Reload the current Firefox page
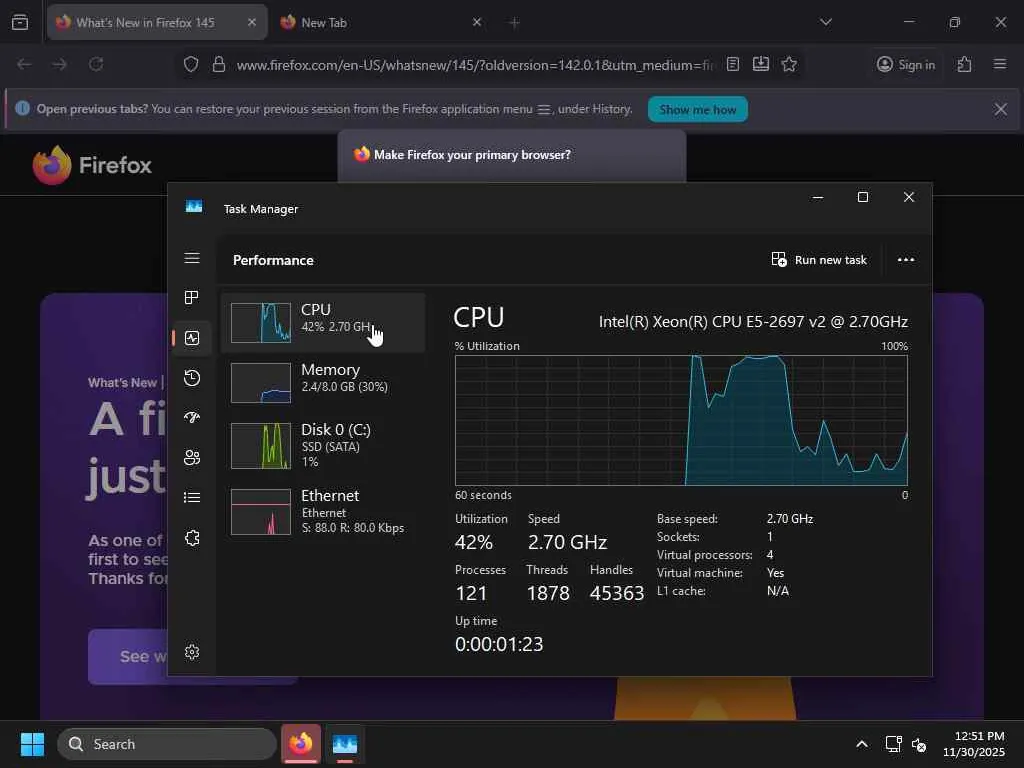1024x768 pixels. pyautogui.click(x=96, y=64)
